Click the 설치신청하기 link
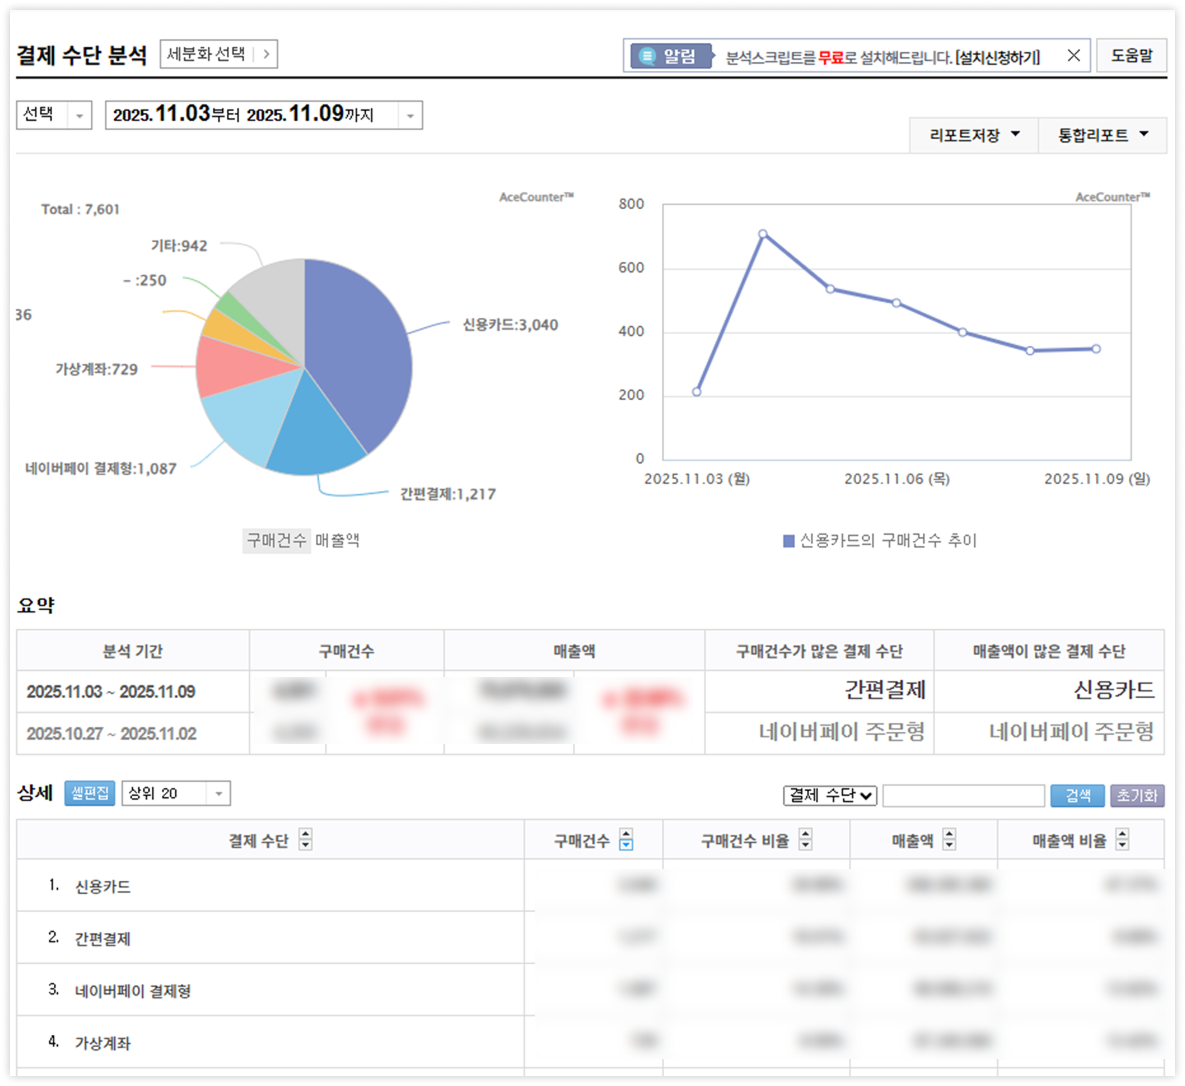 point(997,57)
